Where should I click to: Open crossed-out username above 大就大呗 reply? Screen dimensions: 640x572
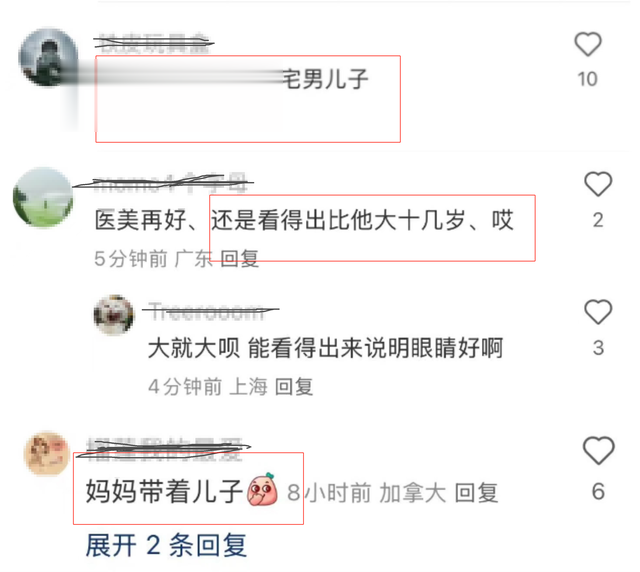207,312
